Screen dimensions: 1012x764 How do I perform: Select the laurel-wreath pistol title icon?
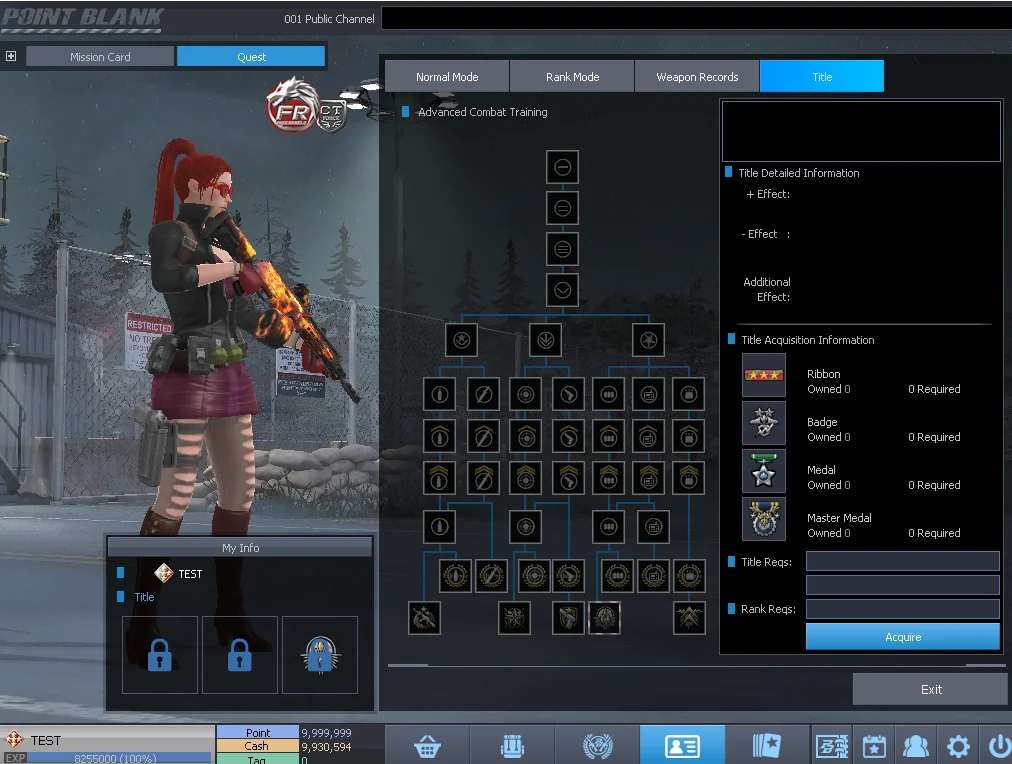click(569, 576)
